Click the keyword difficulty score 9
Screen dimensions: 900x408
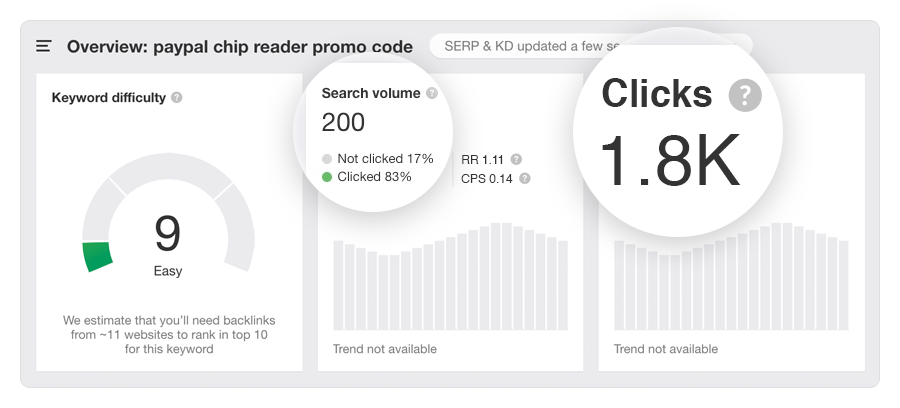168,234
